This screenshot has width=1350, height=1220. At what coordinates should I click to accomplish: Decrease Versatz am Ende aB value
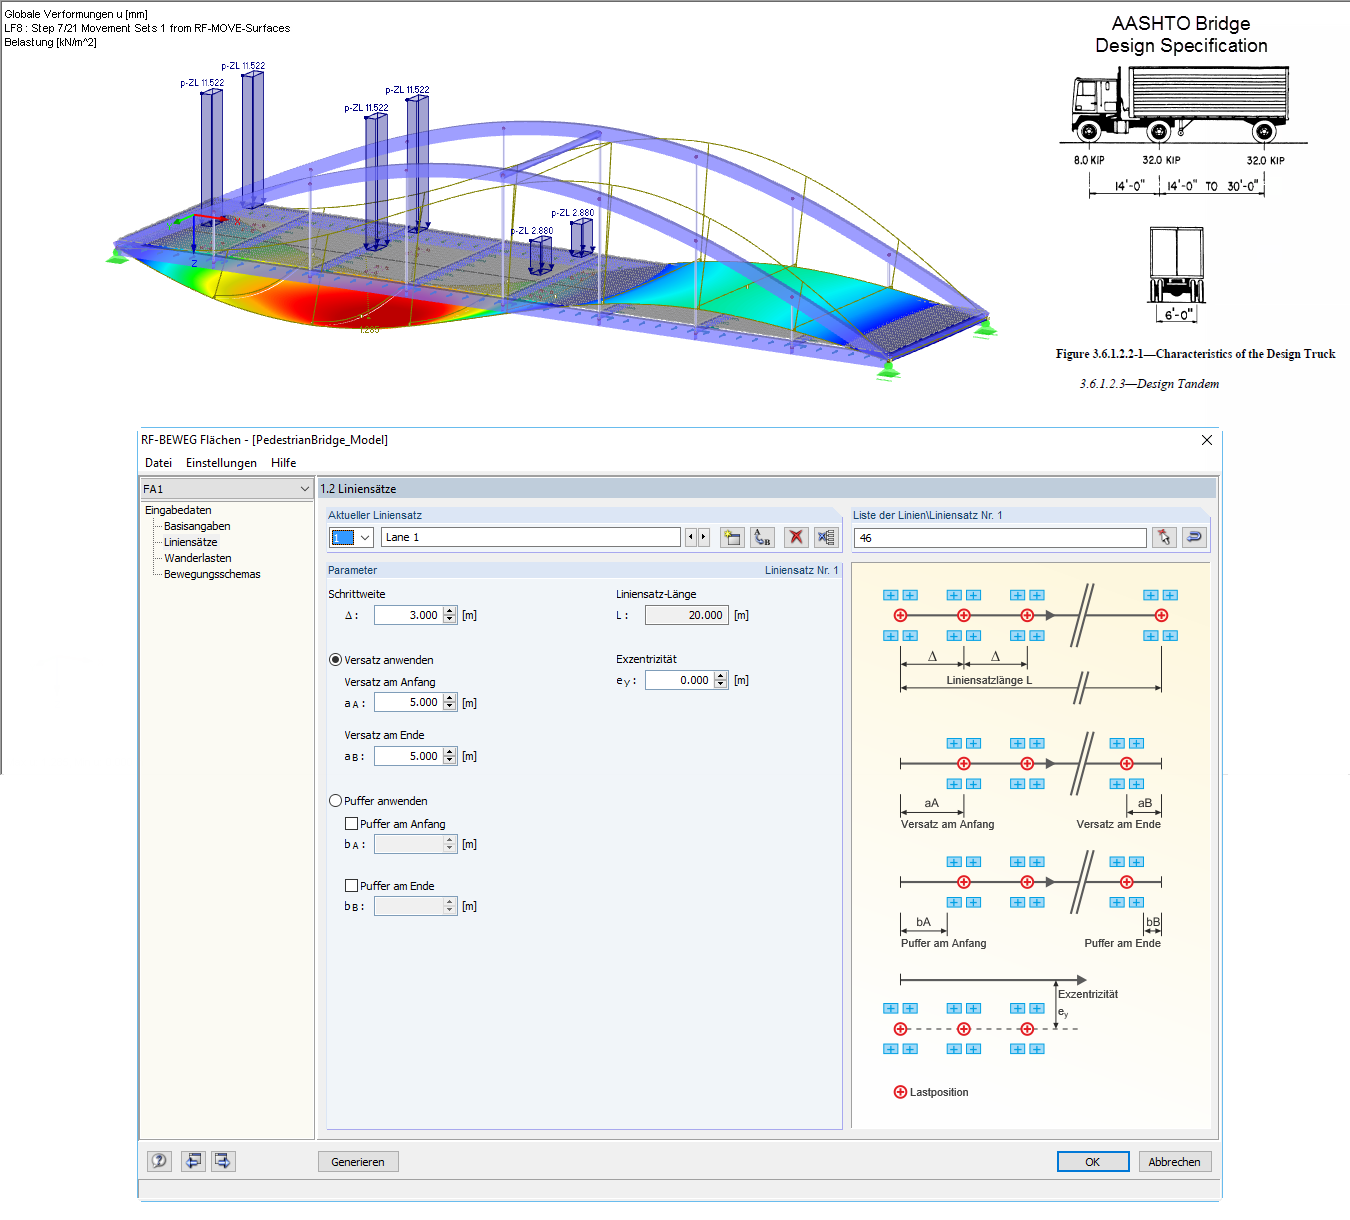click(450, 761)
